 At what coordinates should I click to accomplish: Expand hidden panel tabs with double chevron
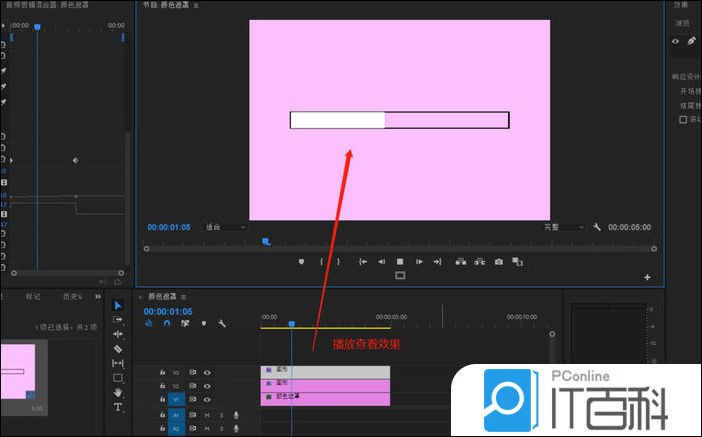[98, 296]
